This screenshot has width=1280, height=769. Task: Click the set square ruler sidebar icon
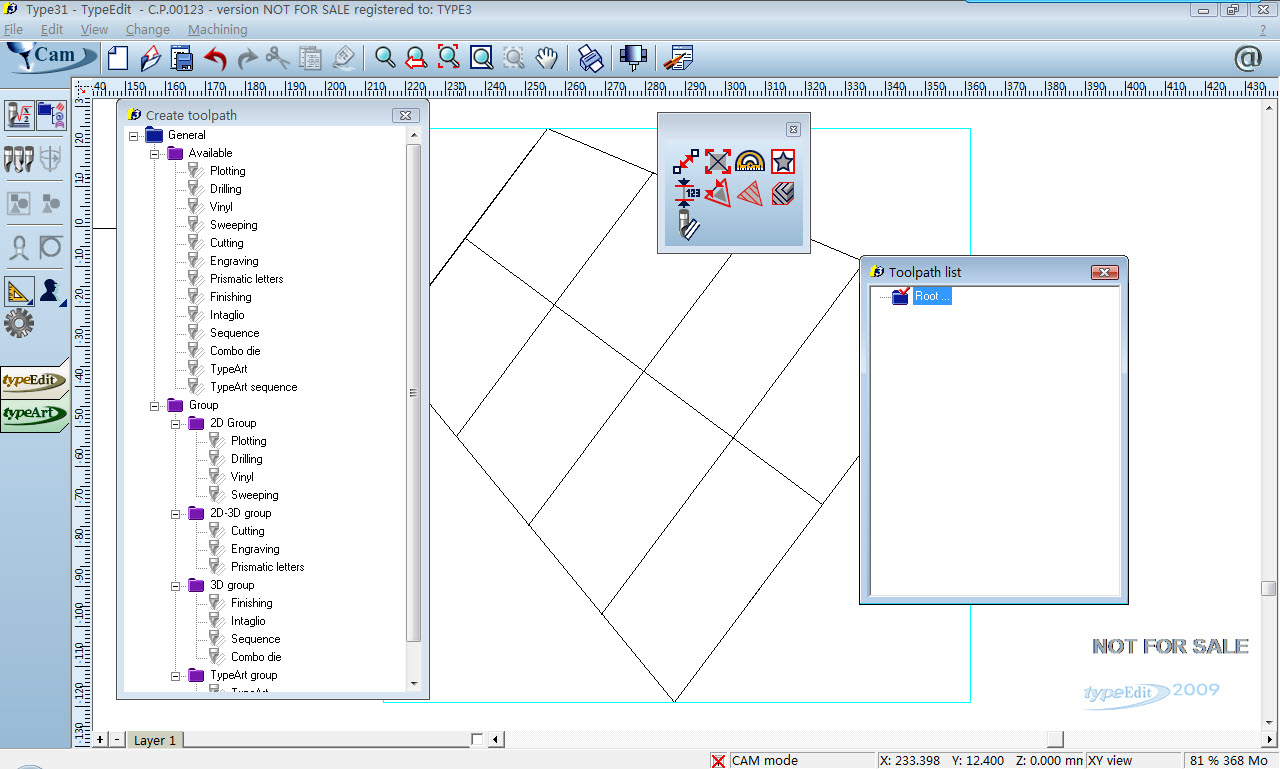[x=19, y=291]
